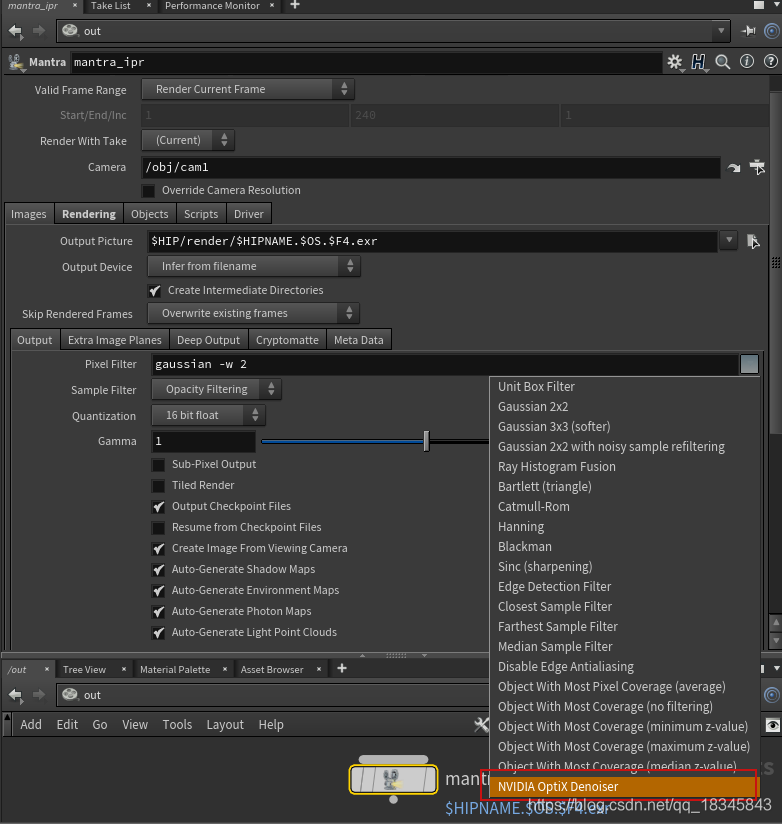Close the Material Palette tab

click(x=225, y=669)
